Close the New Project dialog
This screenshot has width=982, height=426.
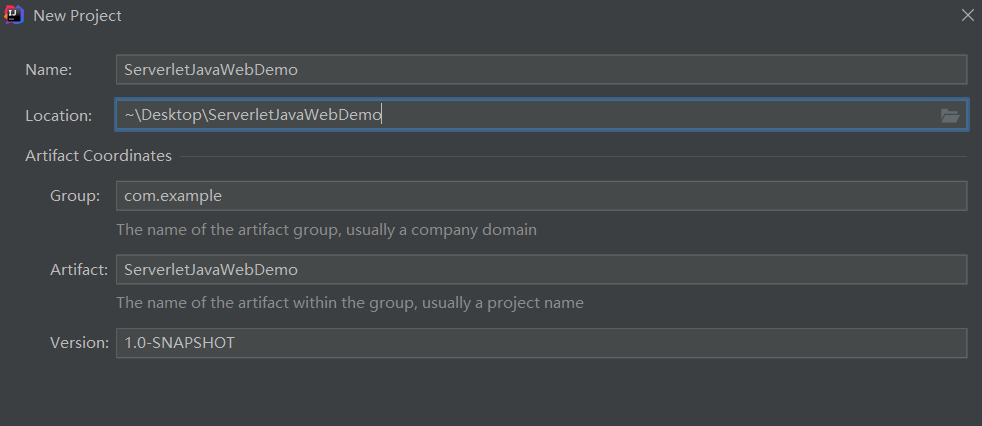tap(968, 16)
